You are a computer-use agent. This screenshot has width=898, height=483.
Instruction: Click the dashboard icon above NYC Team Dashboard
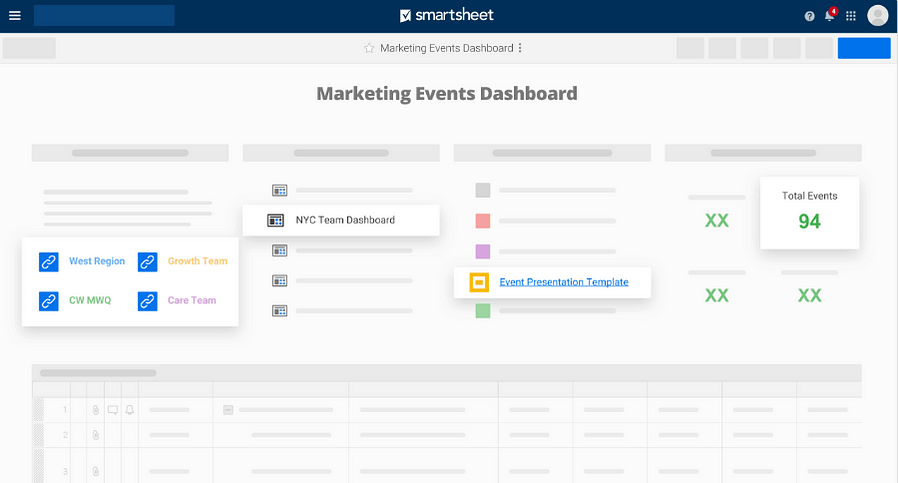point(279,190)
